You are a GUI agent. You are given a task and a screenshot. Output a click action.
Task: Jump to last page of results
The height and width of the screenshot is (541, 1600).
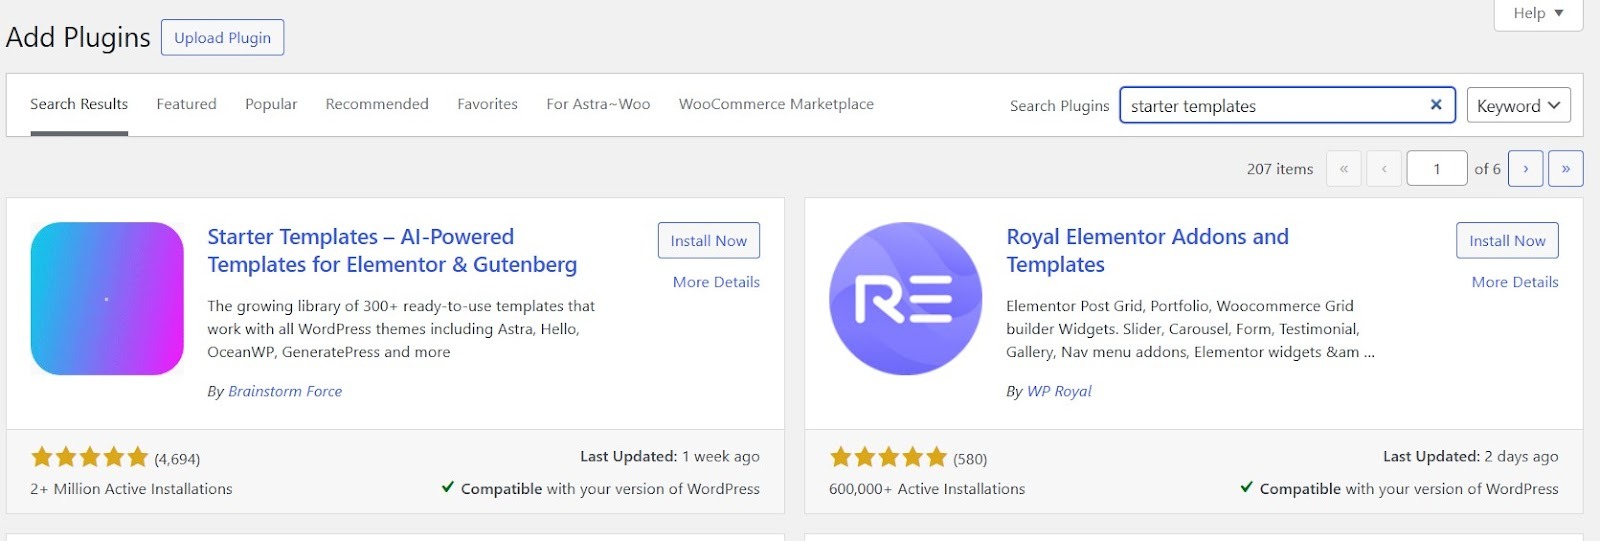pyautogui.click(x=1565, y=169)
